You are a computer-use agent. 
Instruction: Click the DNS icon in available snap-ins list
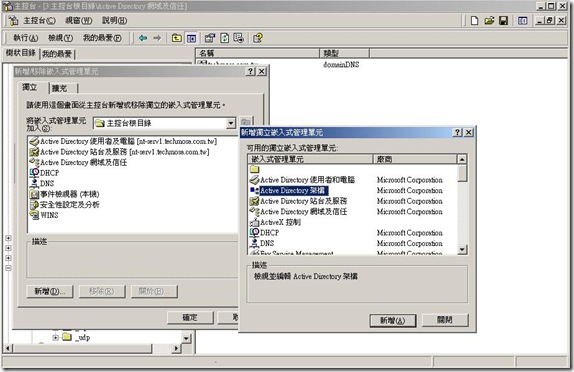pos(254,243)
